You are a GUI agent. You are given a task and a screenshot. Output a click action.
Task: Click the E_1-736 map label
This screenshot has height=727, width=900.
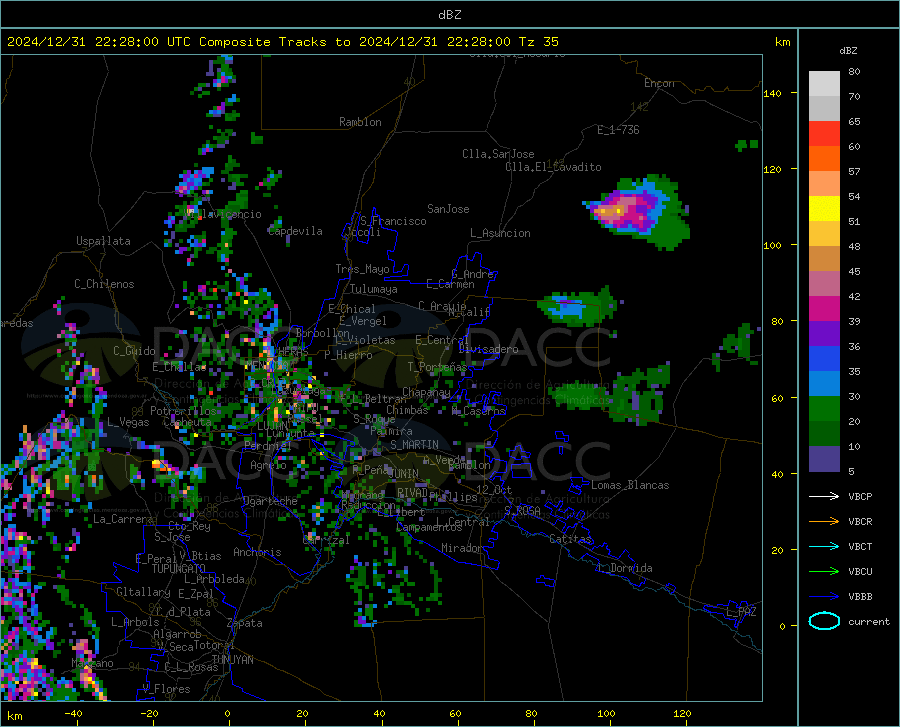[x=618, y=130]
